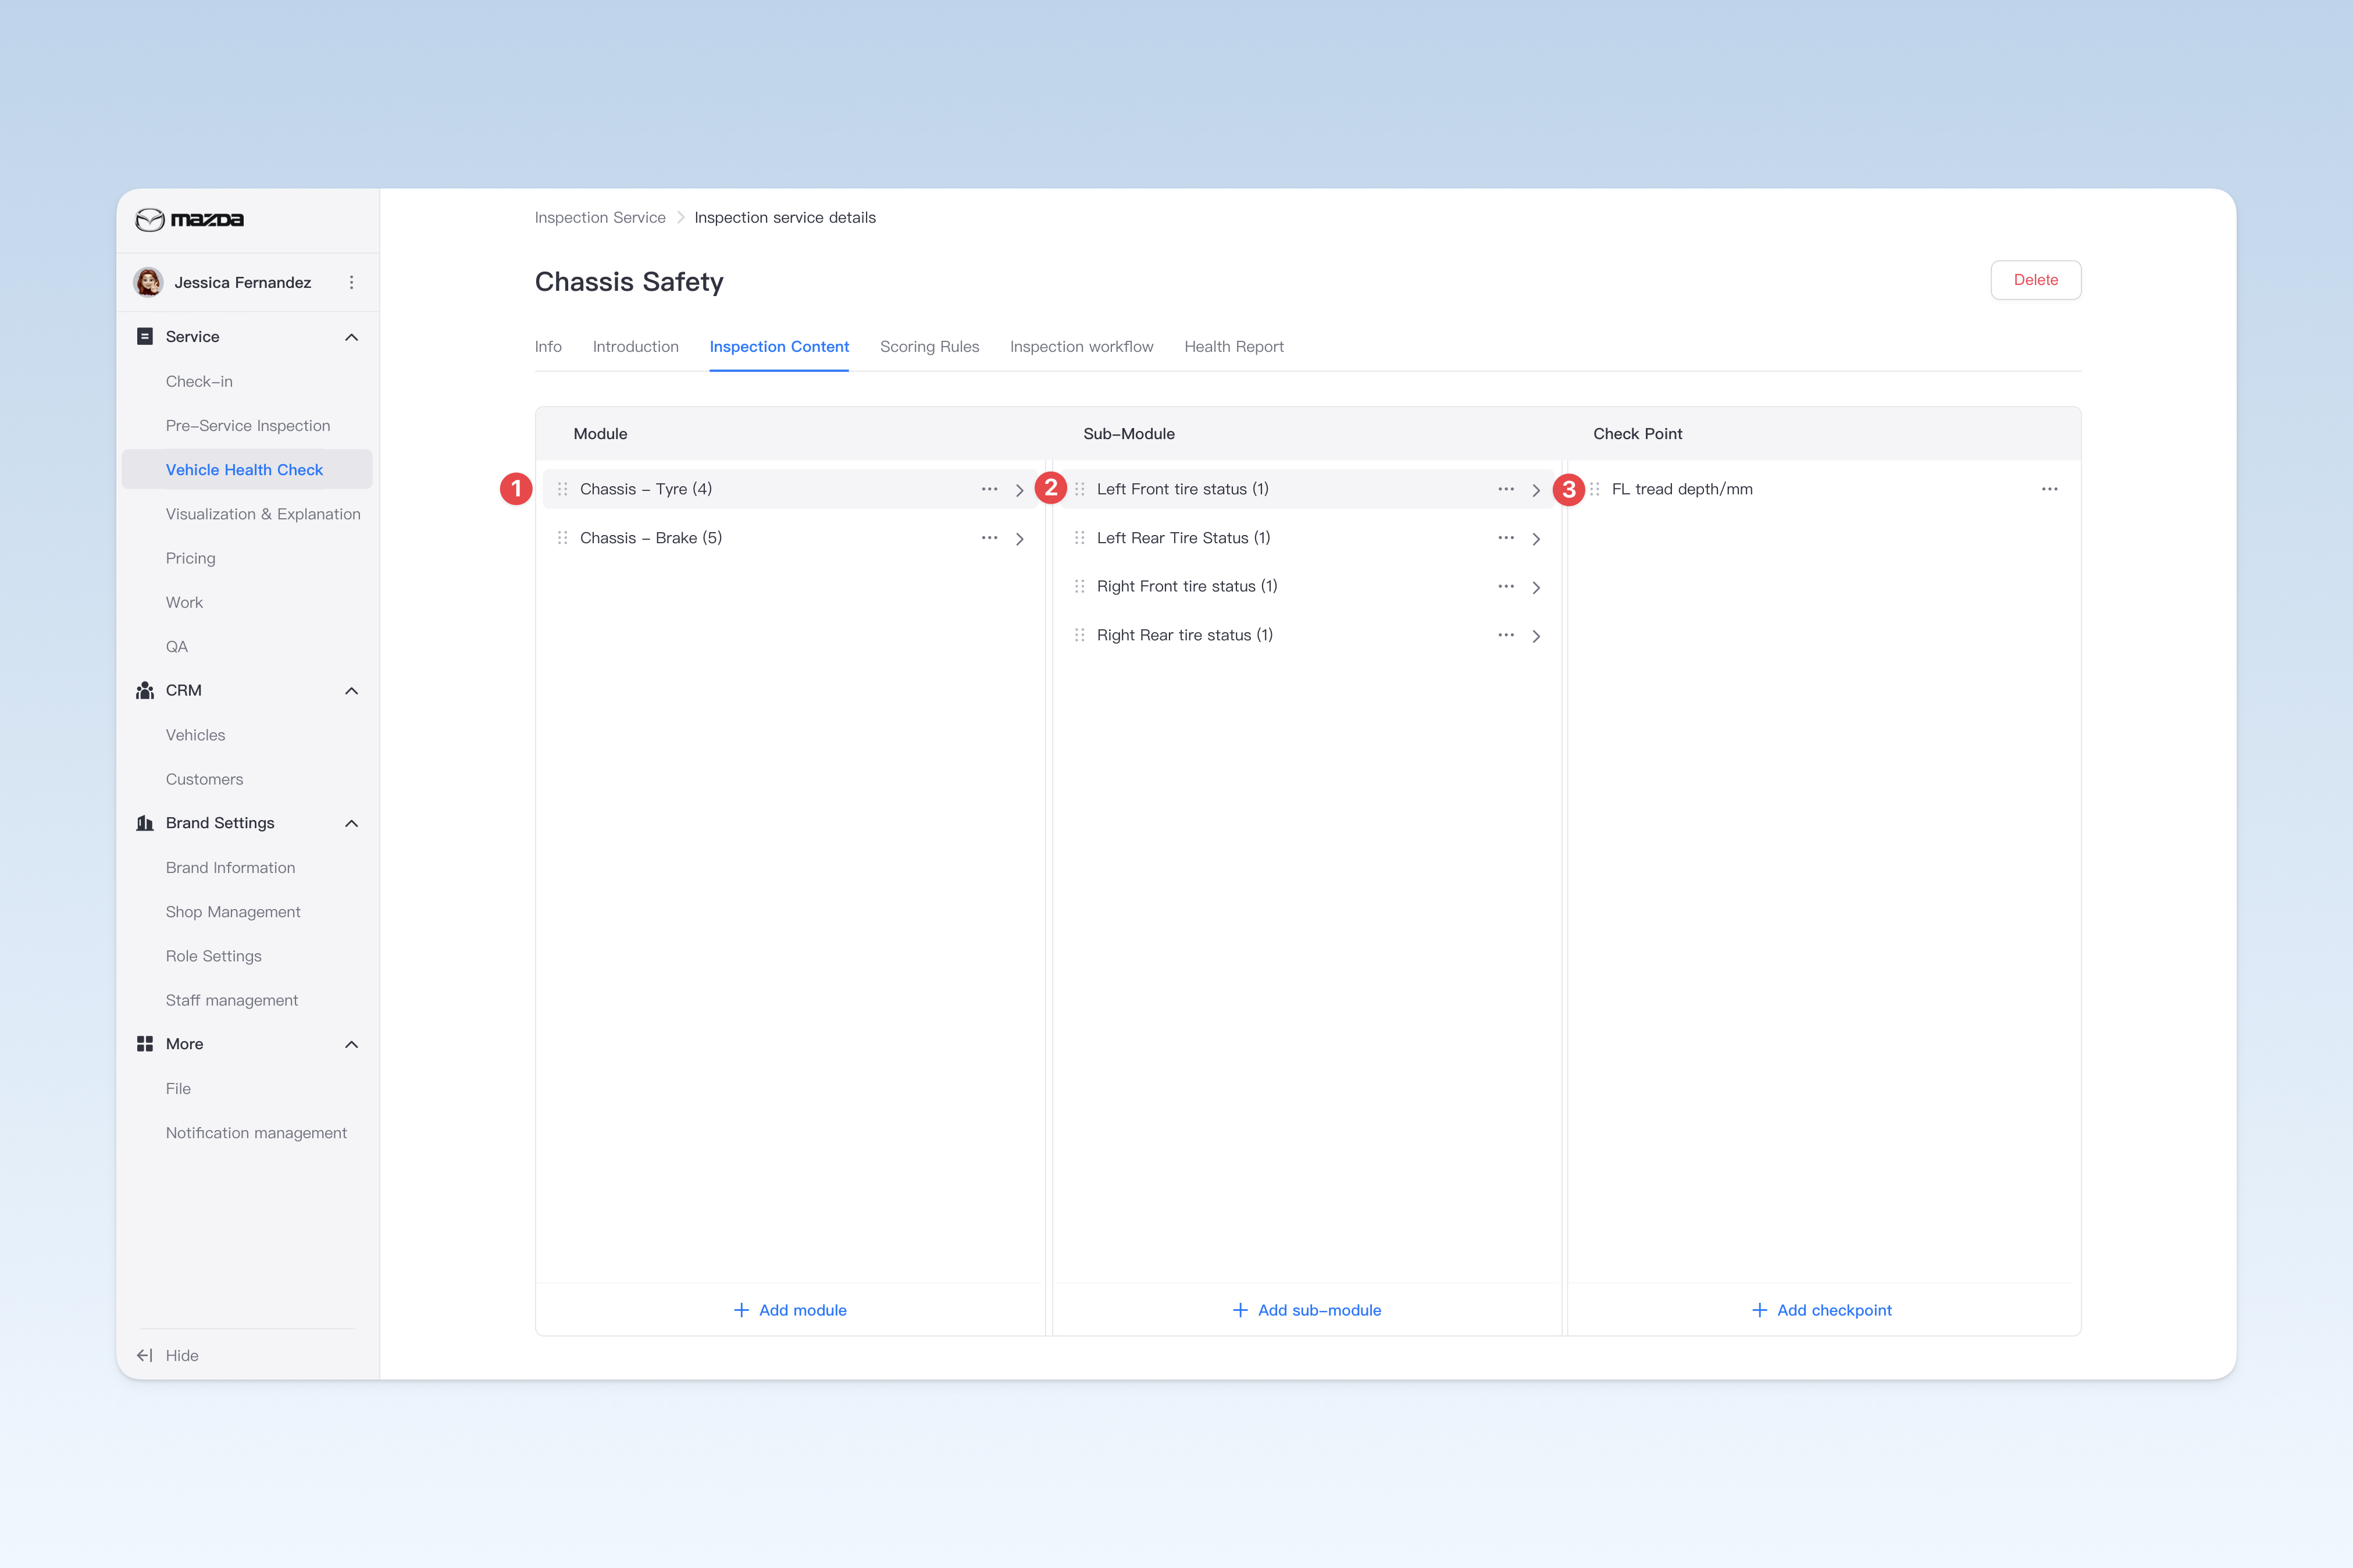Click Add module
Screen dimensions: 2353x1568
pos(790,1310)
